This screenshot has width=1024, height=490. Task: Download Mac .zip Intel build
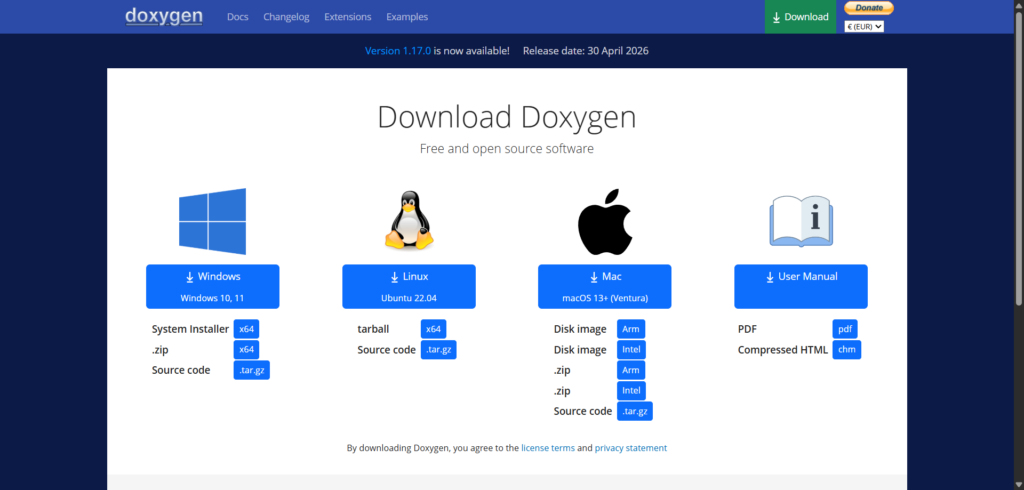632,391
